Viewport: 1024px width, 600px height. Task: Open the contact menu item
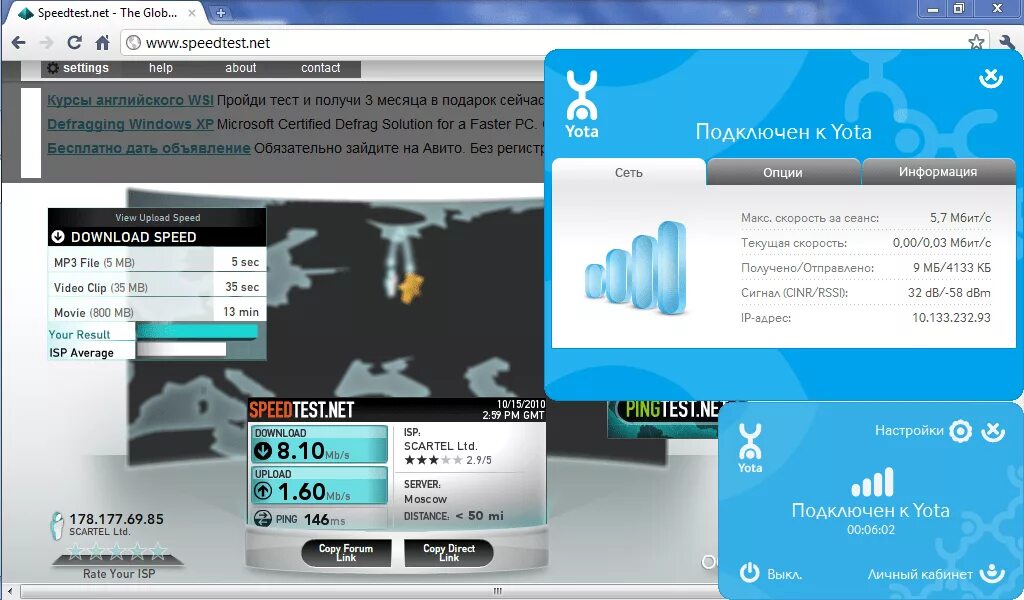pyautogui.click(x=321, y=68)
